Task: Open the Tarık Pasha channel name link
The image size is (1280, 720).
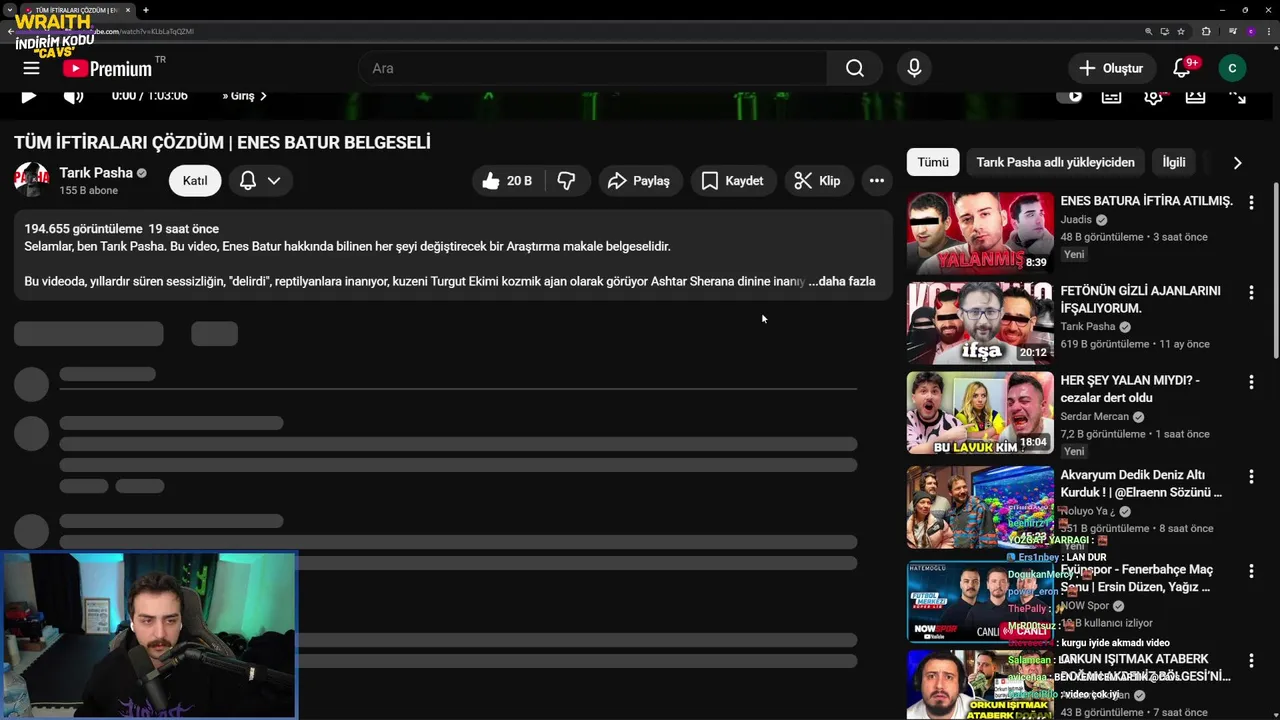Action: point(96,173)
